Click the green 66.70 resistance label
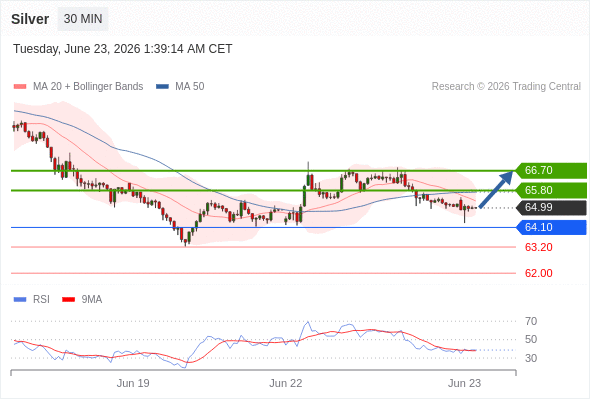 click(551, 170)
